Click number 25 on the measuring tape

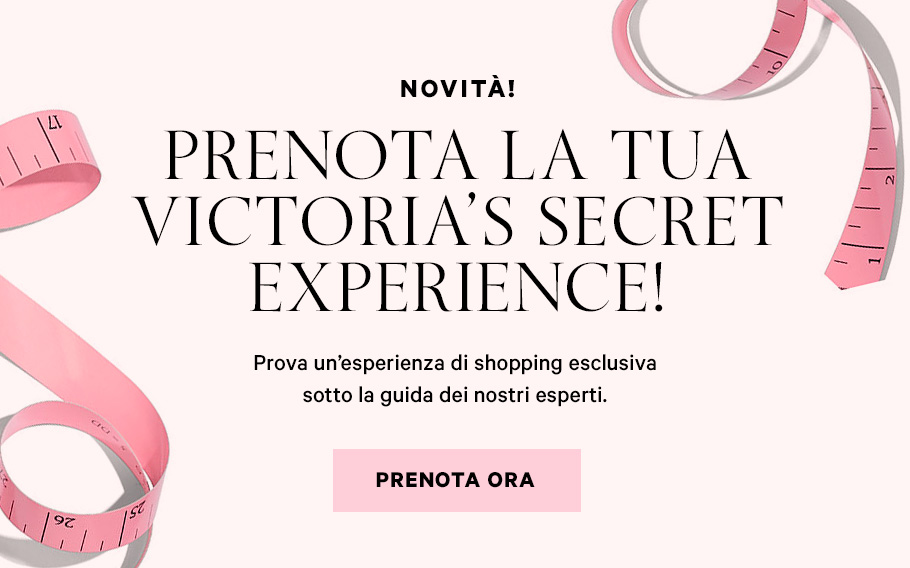(137, 511)
